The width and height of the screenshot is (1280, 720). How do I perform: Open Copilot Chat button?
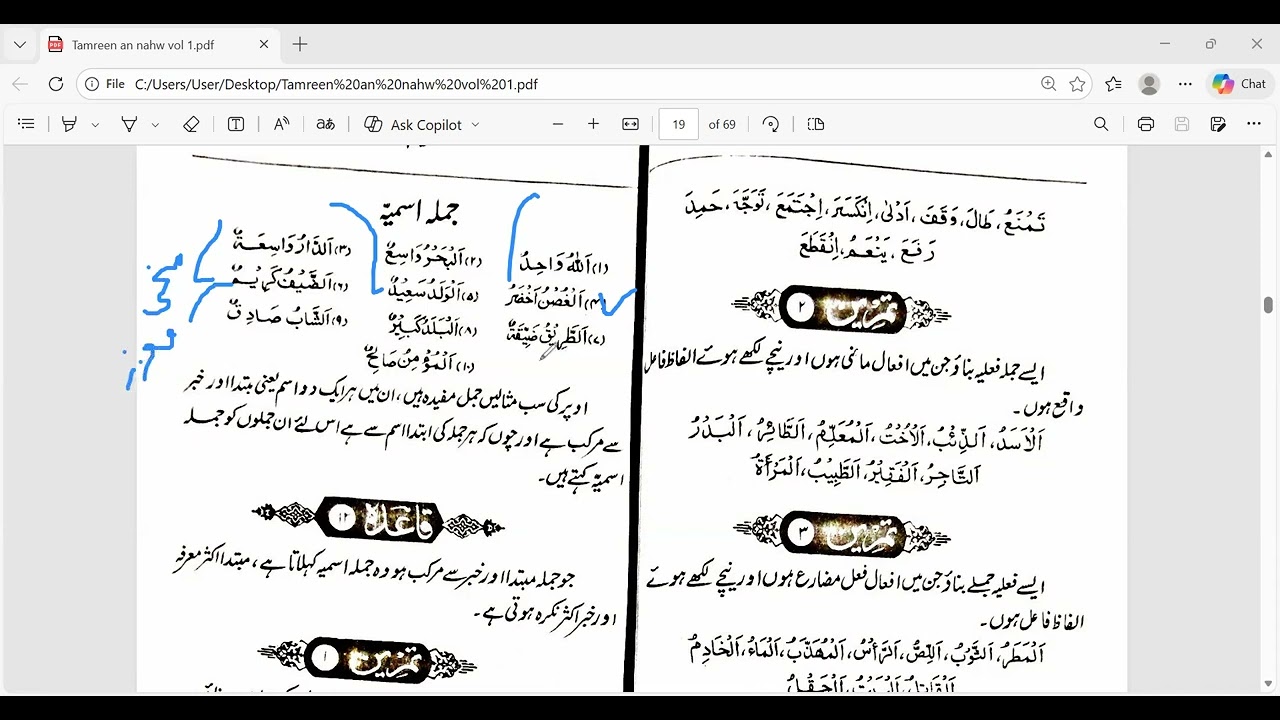click(x=1240, y=84)
